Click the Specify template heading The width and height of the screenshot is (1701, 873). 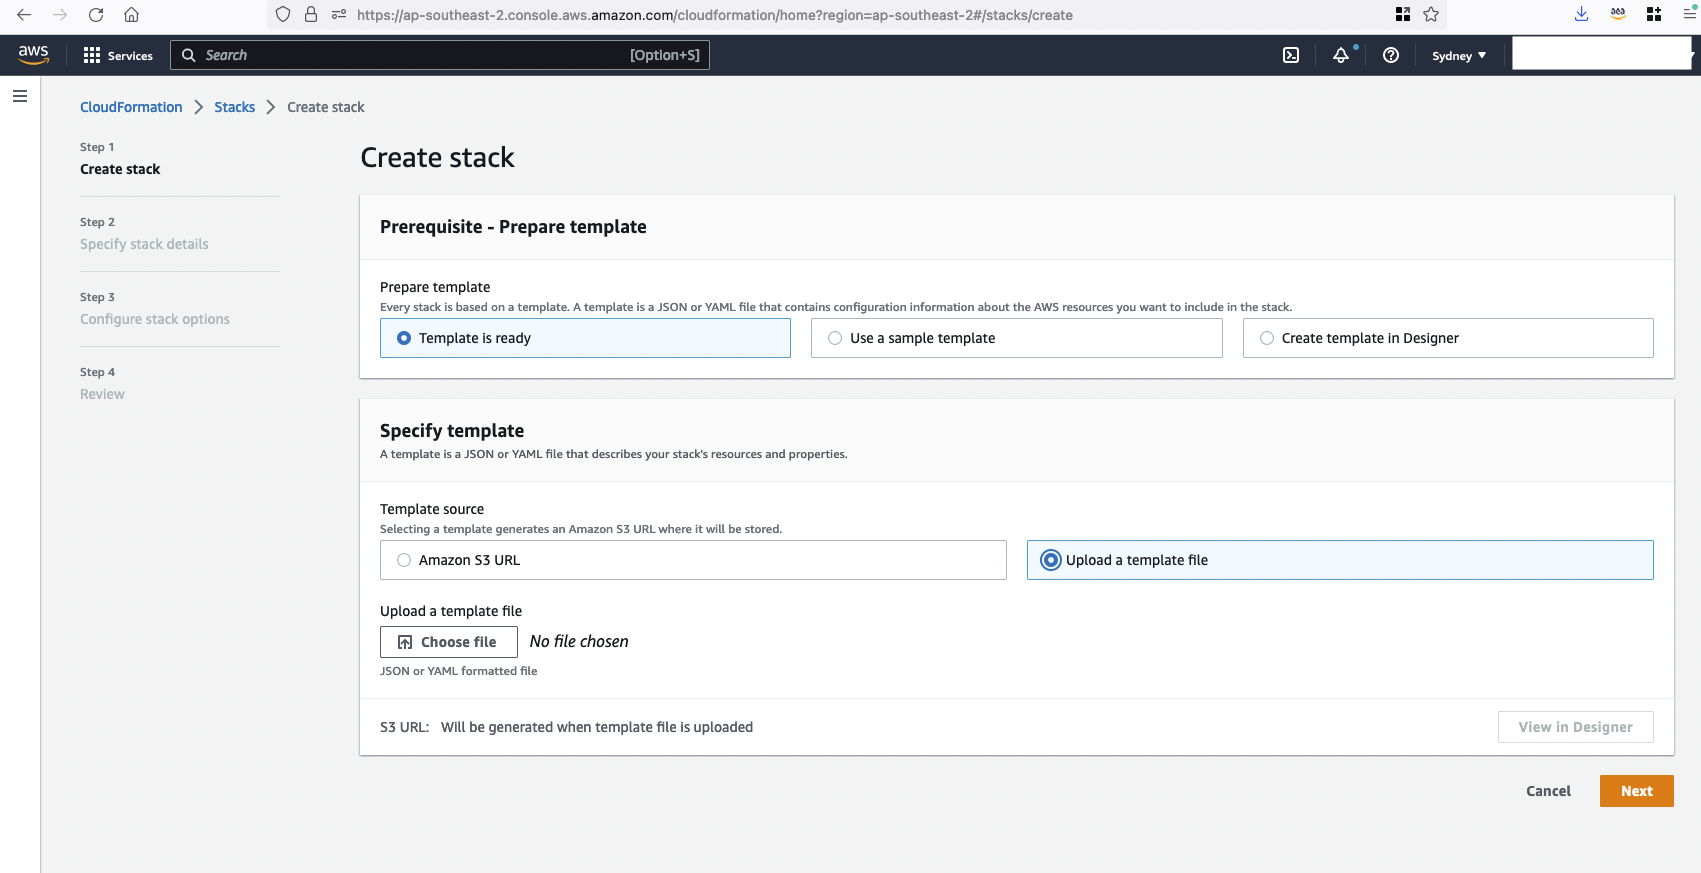(x=452, y=431)
